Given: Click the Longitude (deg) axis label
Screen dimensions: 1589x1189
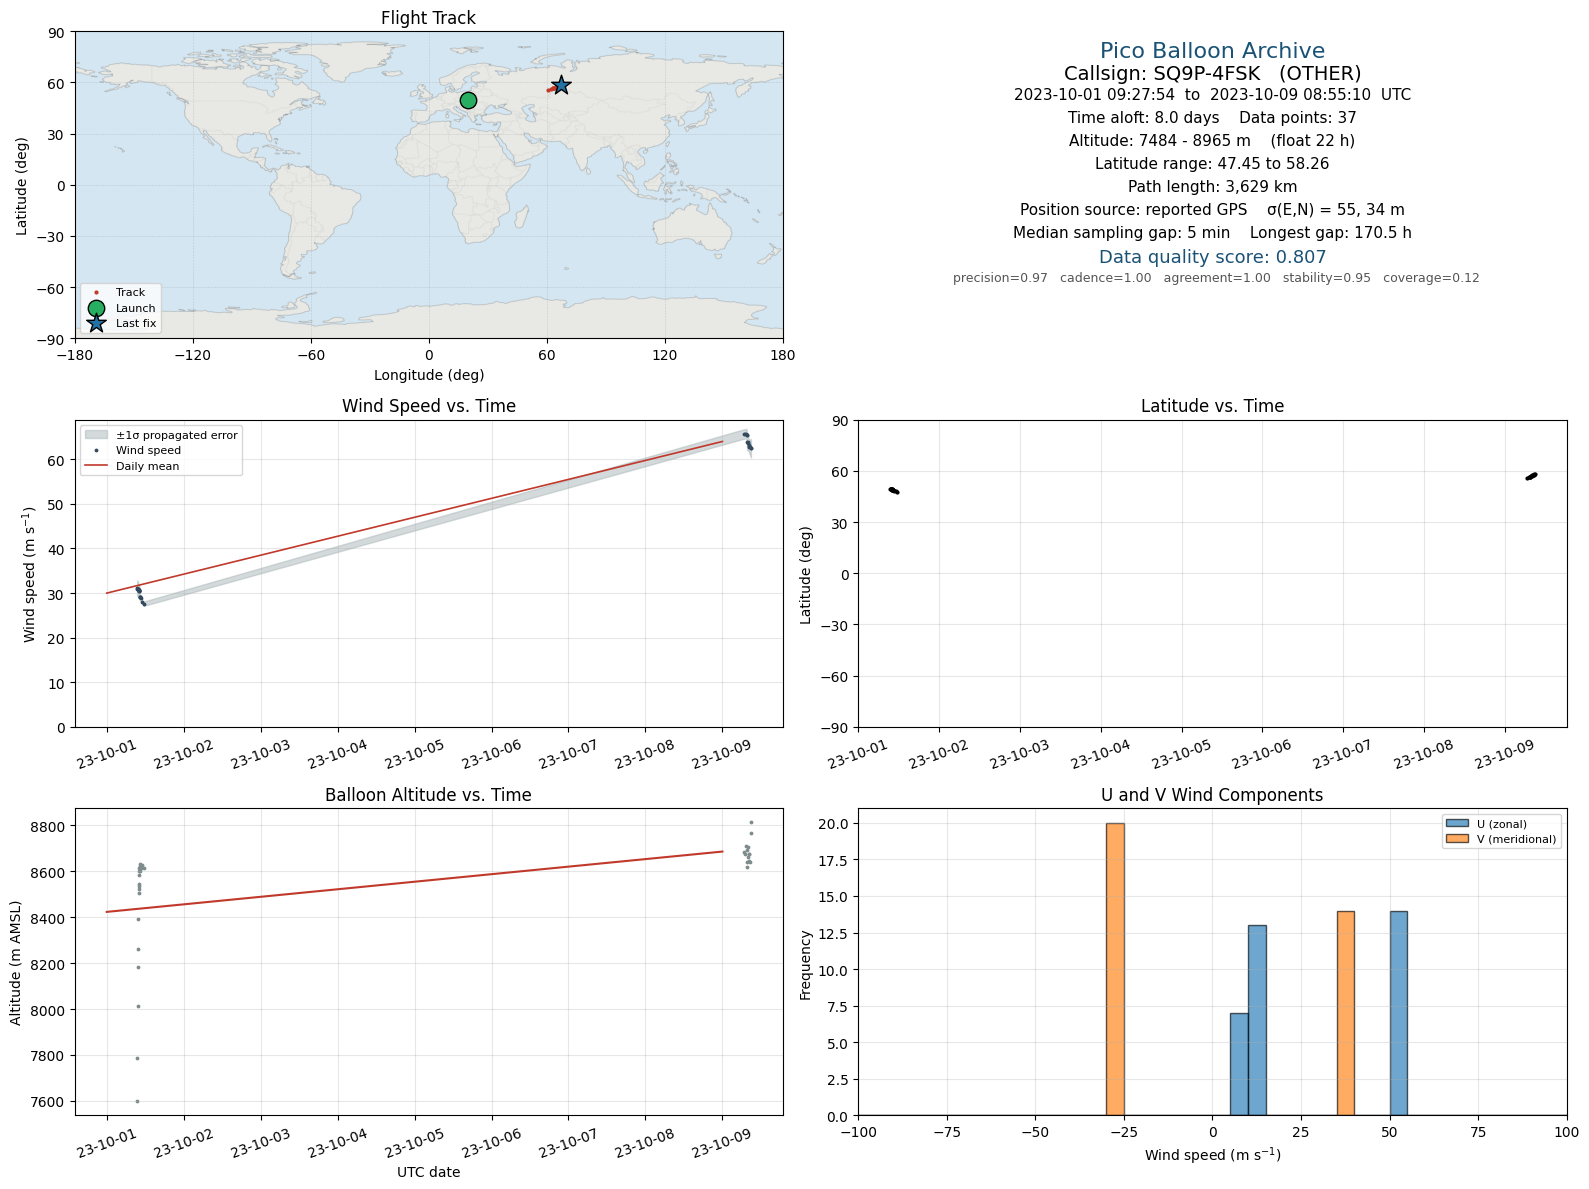Looking at the screenshot, I should 429,375.
